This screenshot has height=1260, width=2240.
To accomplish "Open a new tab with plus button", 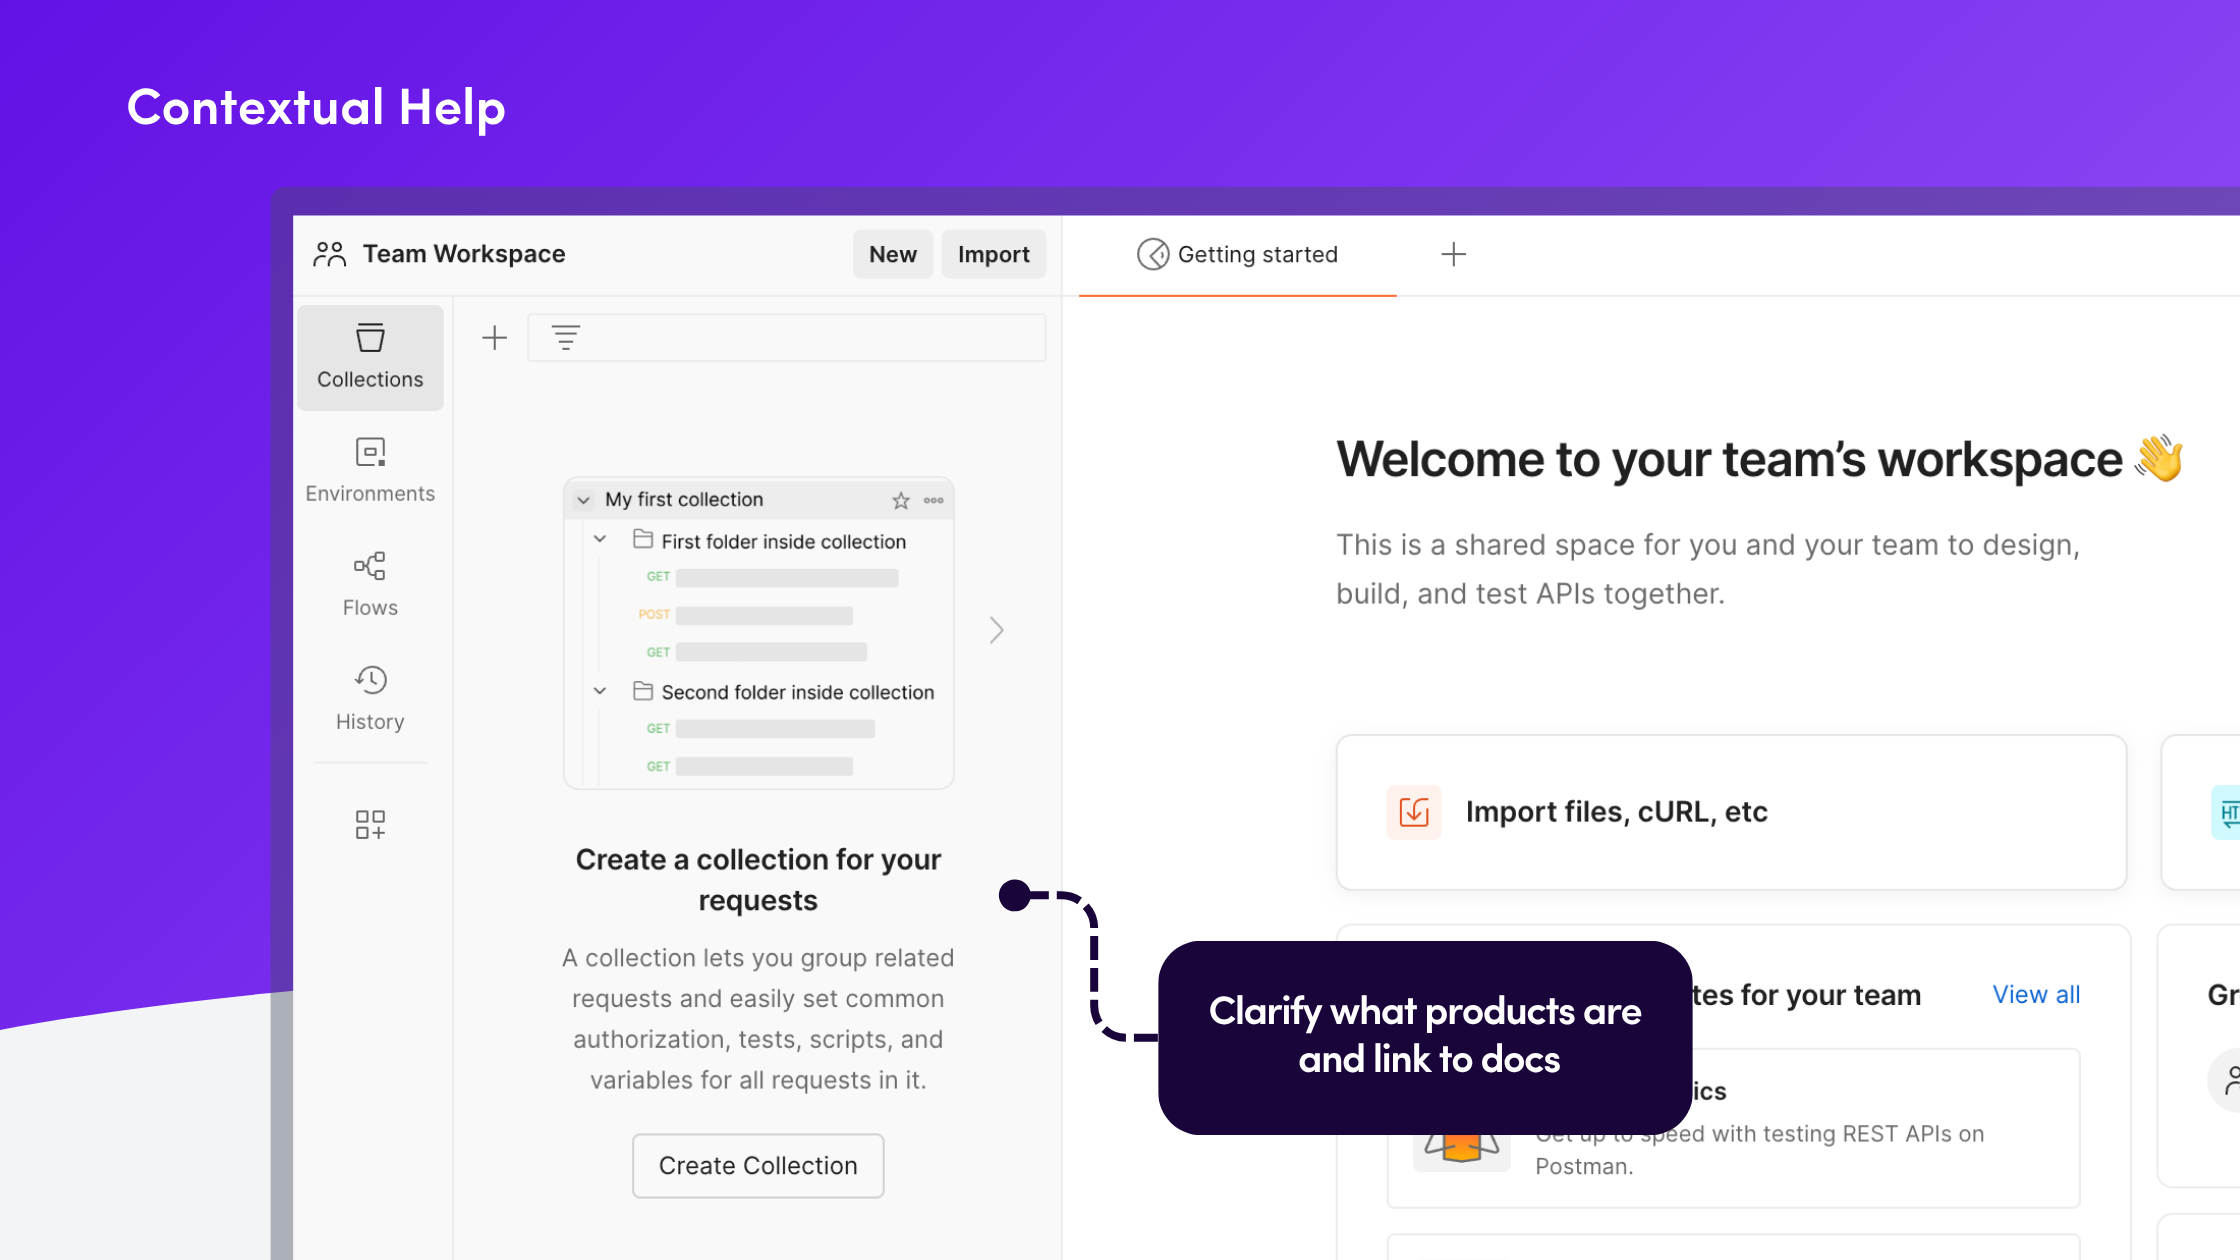I will (1453, 255).
